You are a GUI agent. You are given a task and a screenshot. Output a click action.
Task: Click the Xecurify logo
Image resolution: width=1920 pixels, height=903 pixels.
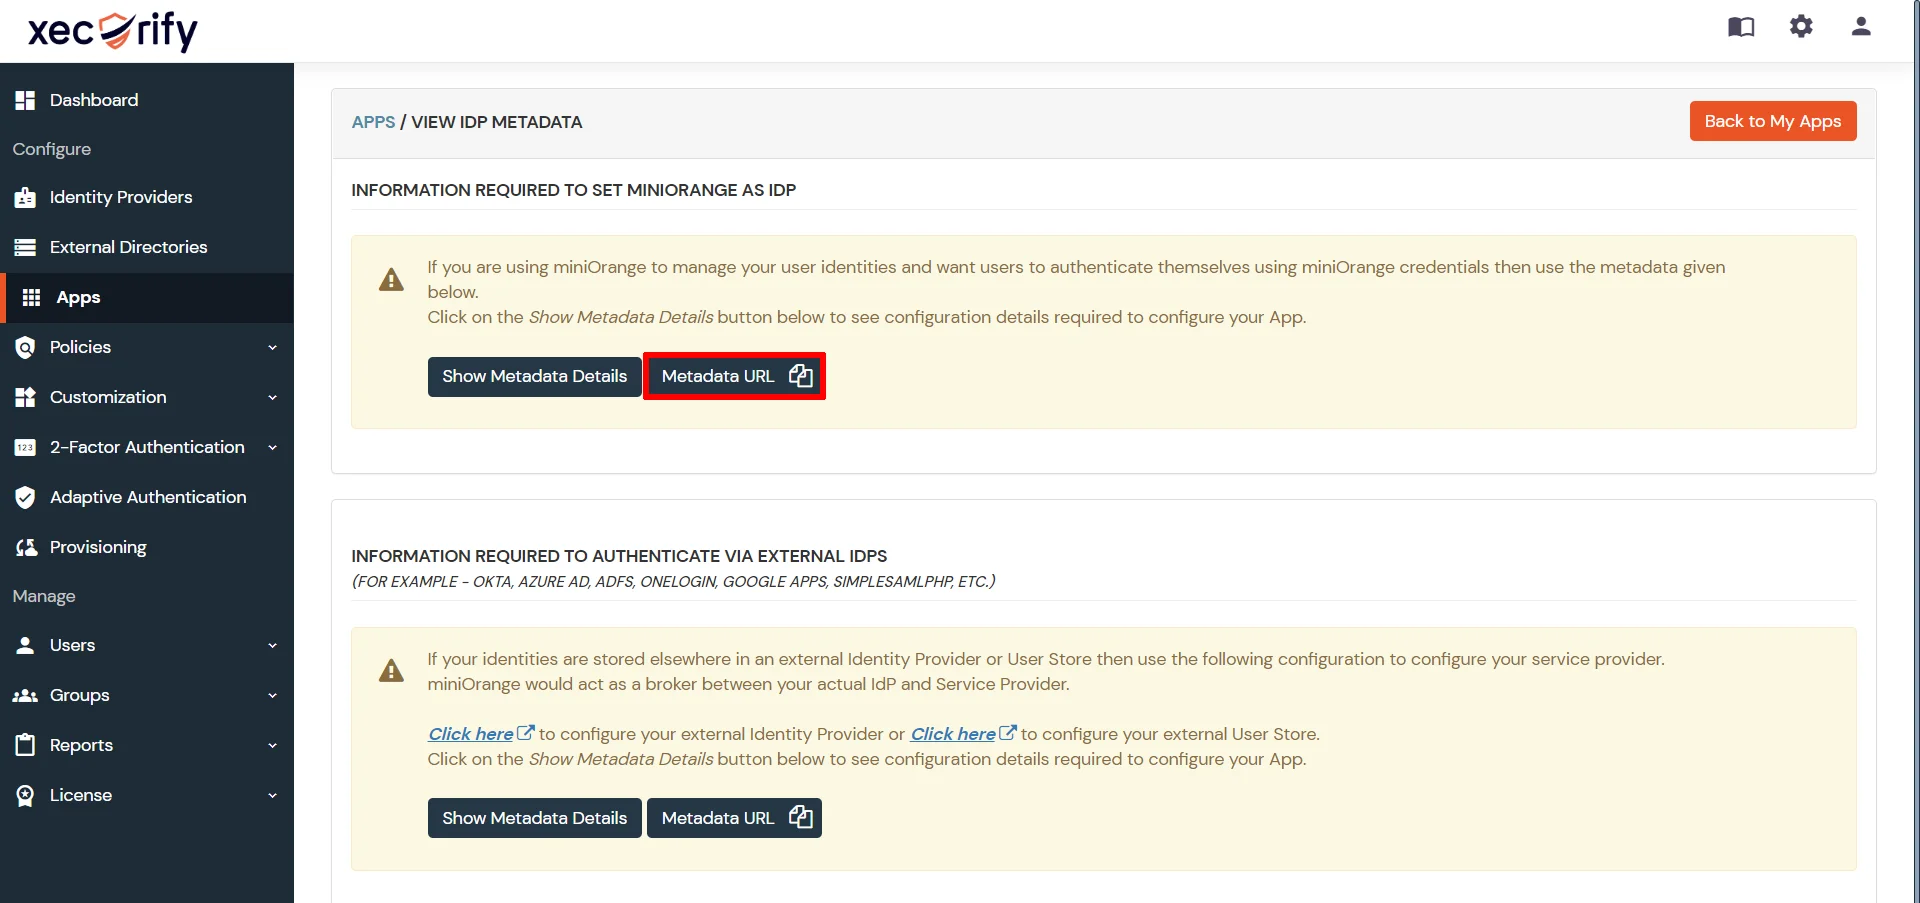coord(113,31)
